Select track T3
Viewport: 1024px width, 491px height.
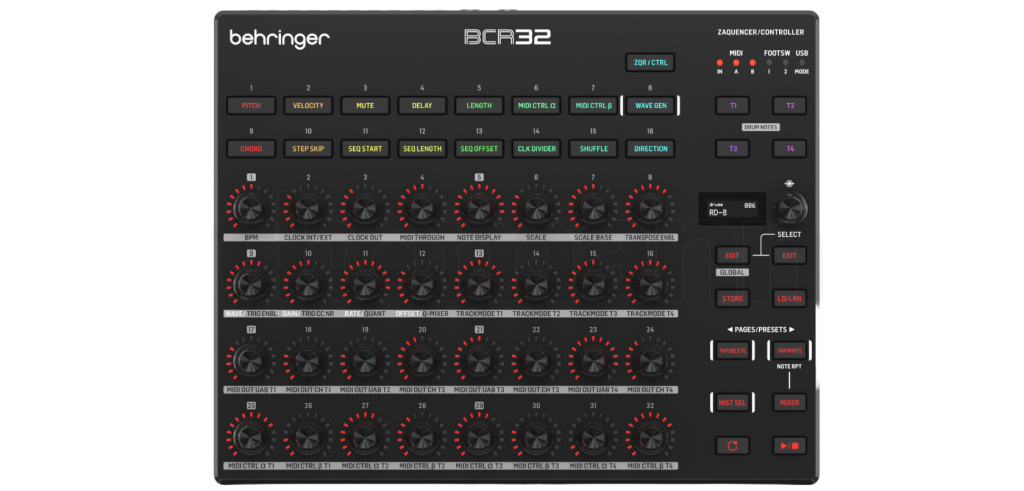point(733,149)
